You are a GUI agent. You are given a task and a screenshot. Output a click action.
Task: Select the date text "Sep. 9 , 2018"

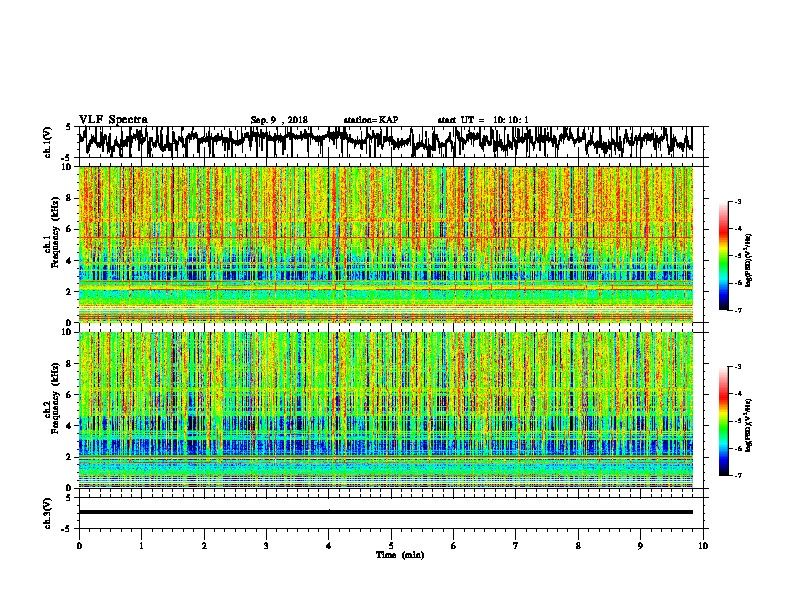279,120
